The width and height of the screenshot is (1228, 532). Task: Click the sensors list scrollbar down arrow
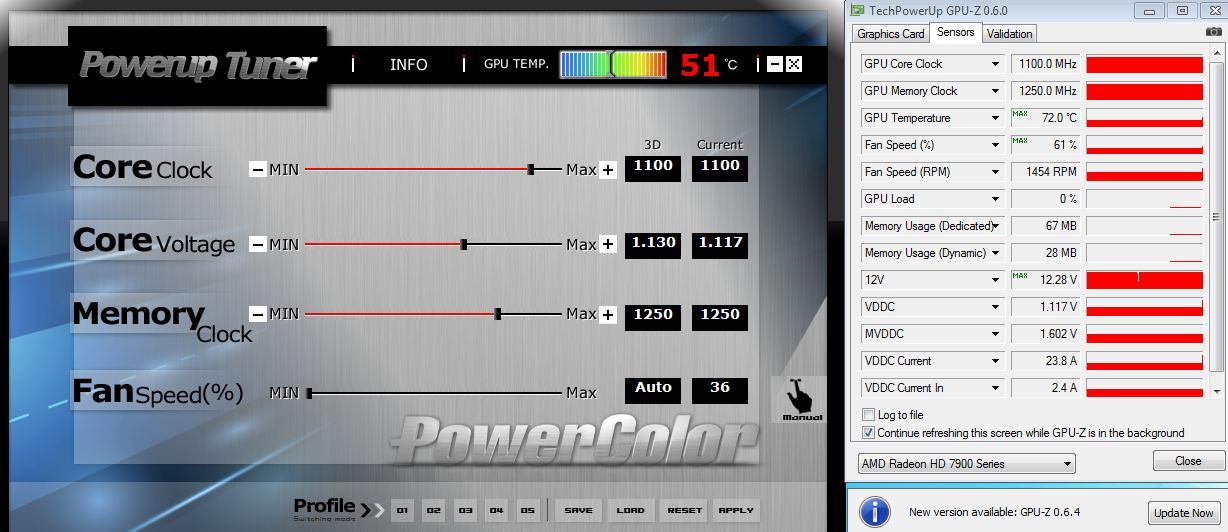(1217, 391)
